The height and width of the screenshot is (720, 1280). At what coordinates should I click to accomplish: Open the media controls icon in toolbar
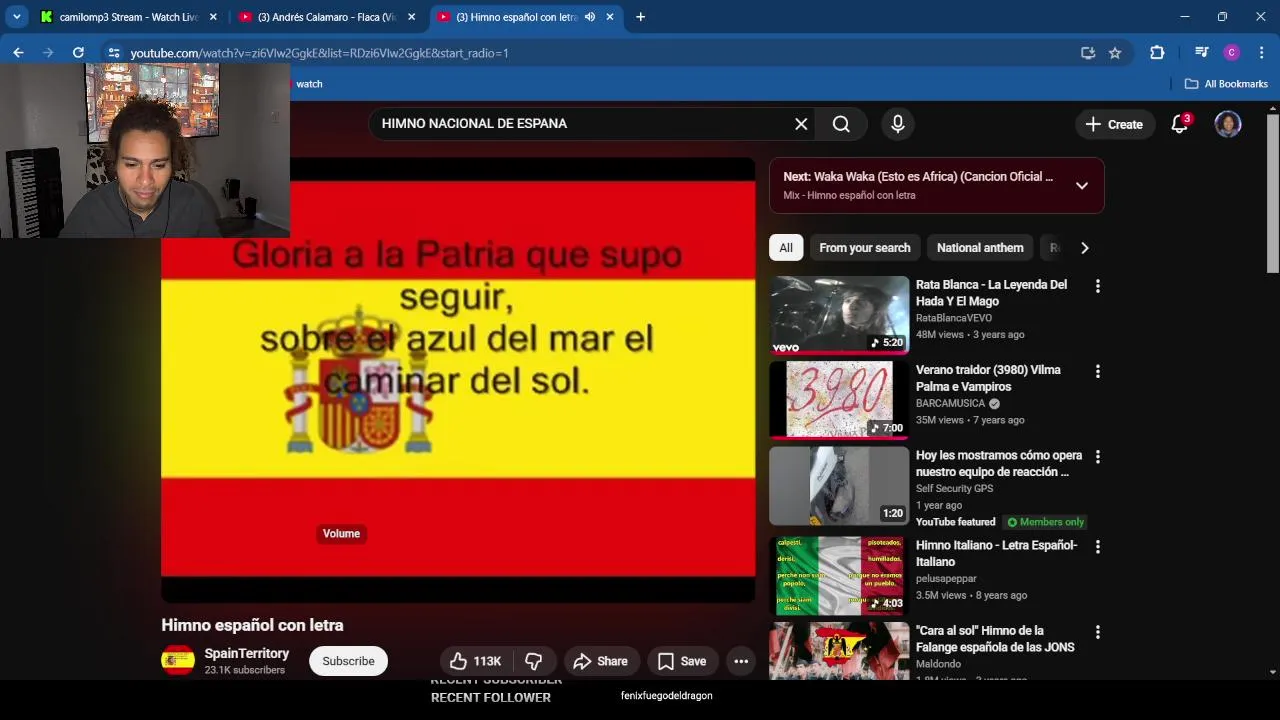[1202, 53]
